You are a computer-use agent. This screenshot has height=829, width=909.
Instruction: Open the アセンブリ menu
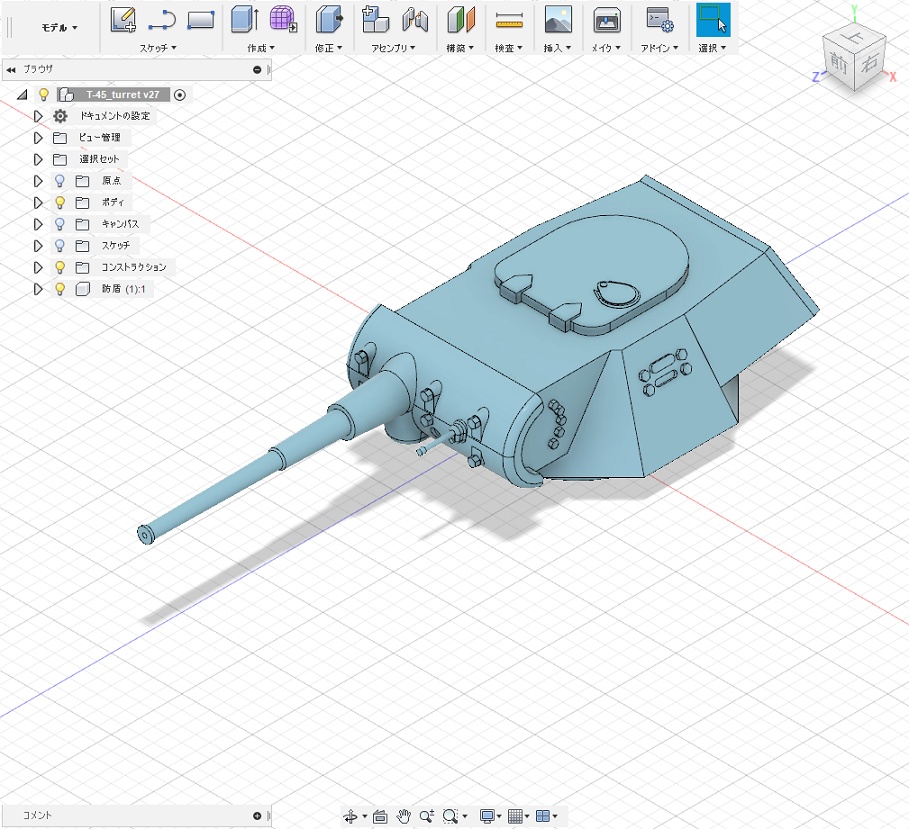[393, 48]
